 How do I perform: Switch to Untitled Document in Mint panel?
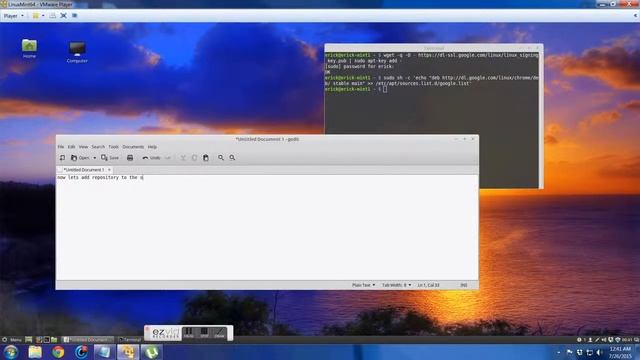point(88,340)
